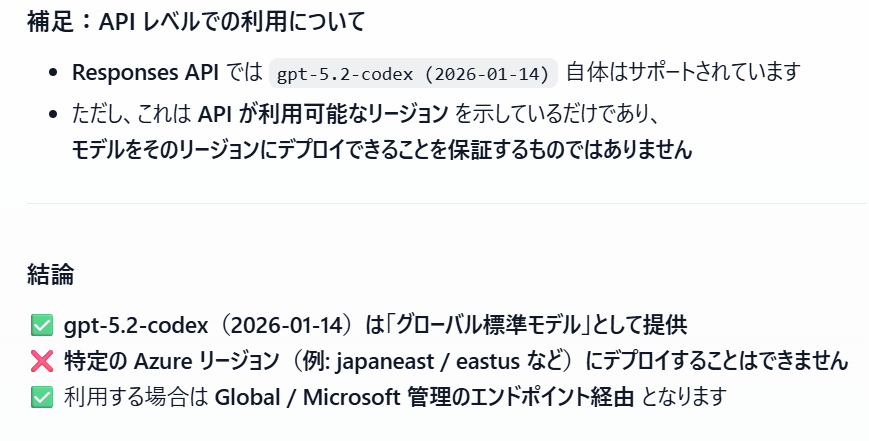Click the red cross mark icon
The image size is (869, 441).
[x=42, y=360]
